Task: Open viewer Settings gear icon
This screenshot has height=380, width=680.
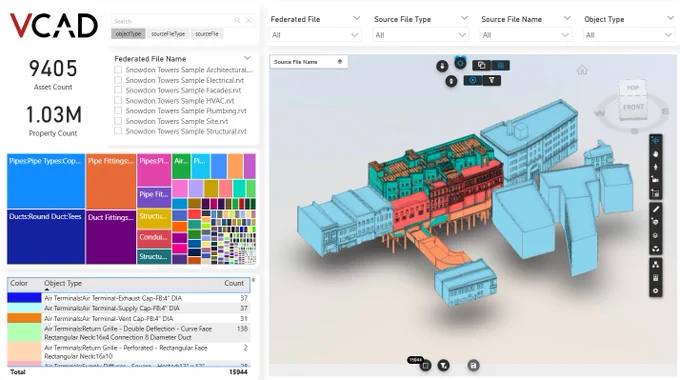Action: tap(655, 291)
